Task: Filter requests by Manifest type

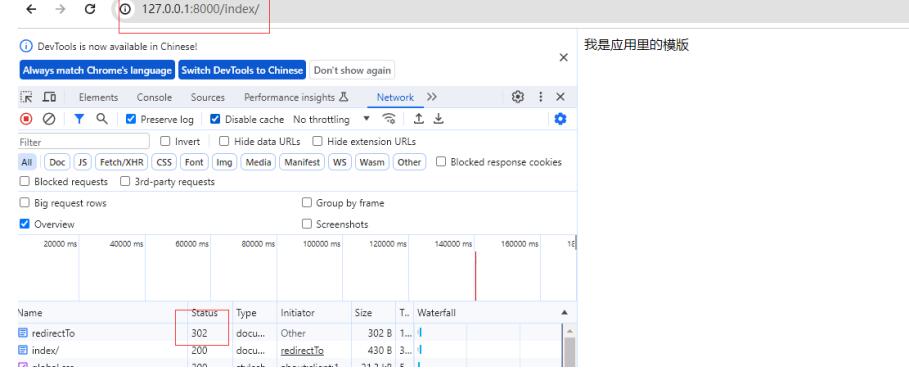Action: 302,162
